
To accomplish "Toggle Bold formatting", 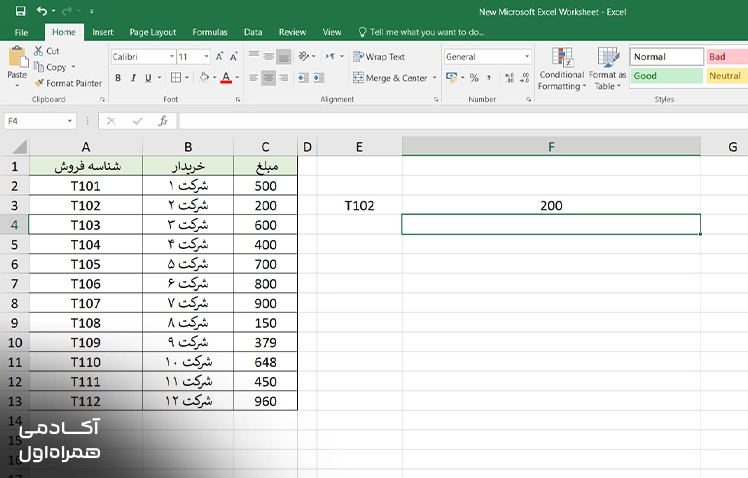I will 118,78.
